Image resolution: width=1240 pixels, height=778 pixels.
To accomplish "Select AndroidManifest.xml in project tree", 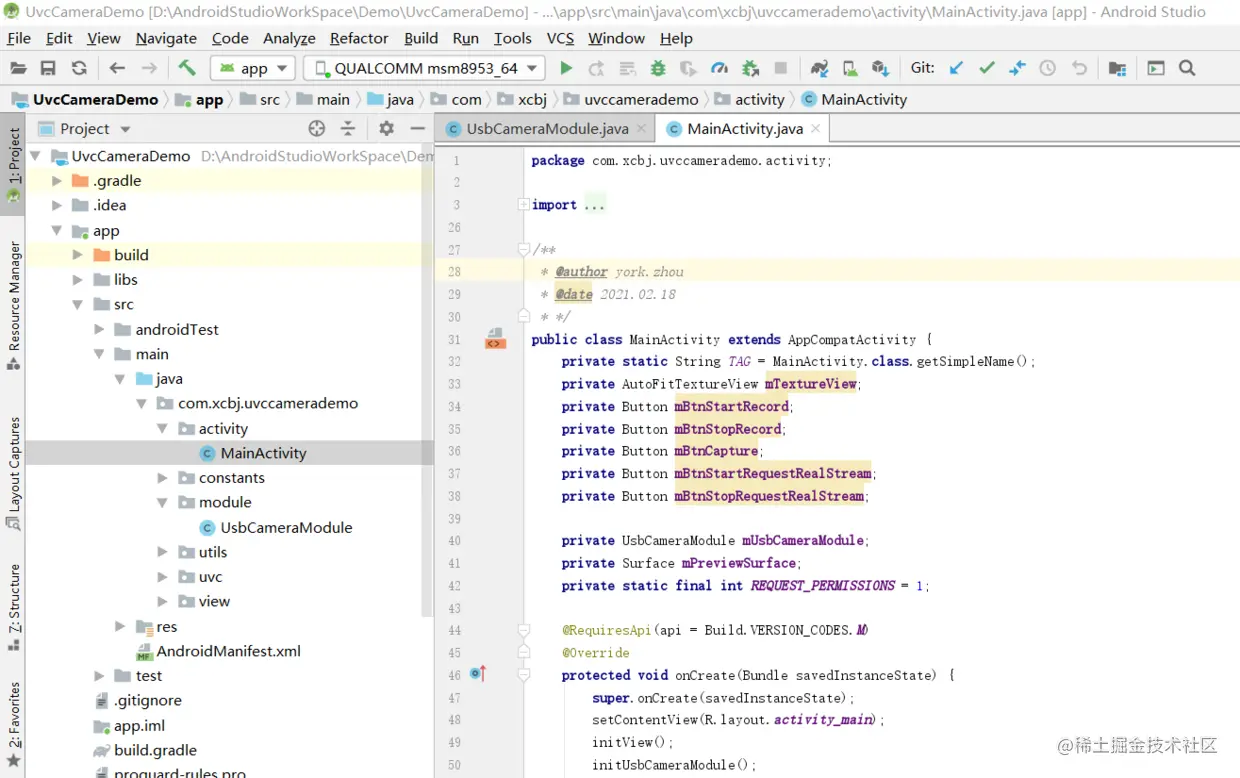I will [228, 651].
